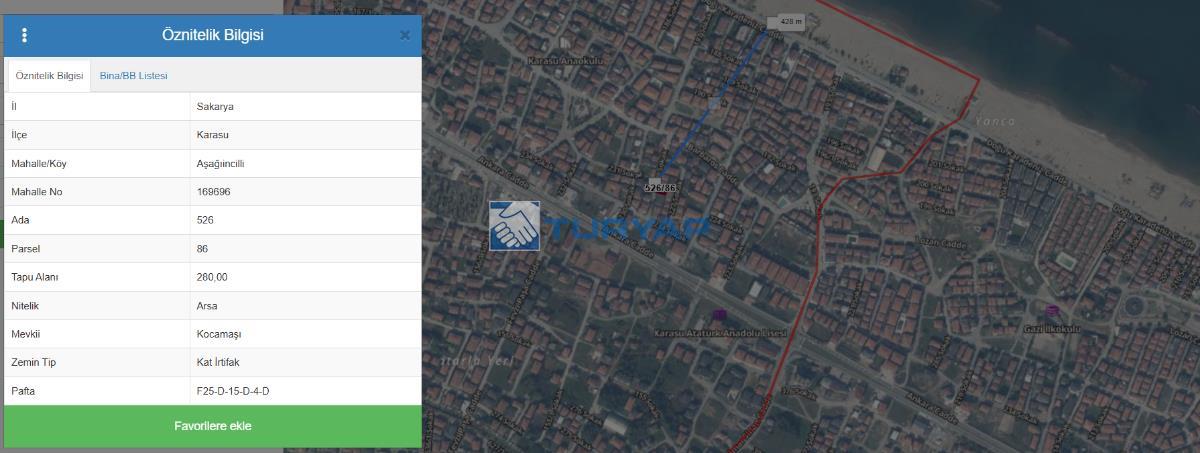Viewport: 1200px width, 453px height.
Task: Click the Kat İrtifak zemin tip value
Action: (x=218, y=362)
